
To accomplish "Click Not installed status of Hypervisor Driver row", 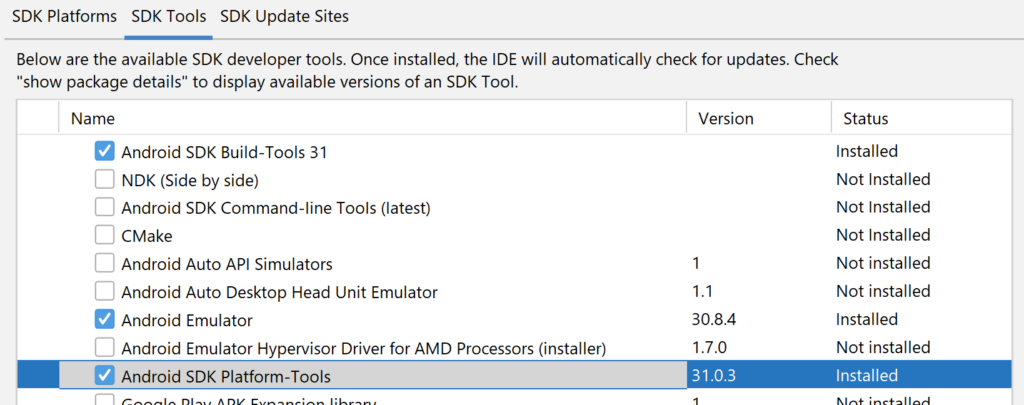I will pos(883,348).
